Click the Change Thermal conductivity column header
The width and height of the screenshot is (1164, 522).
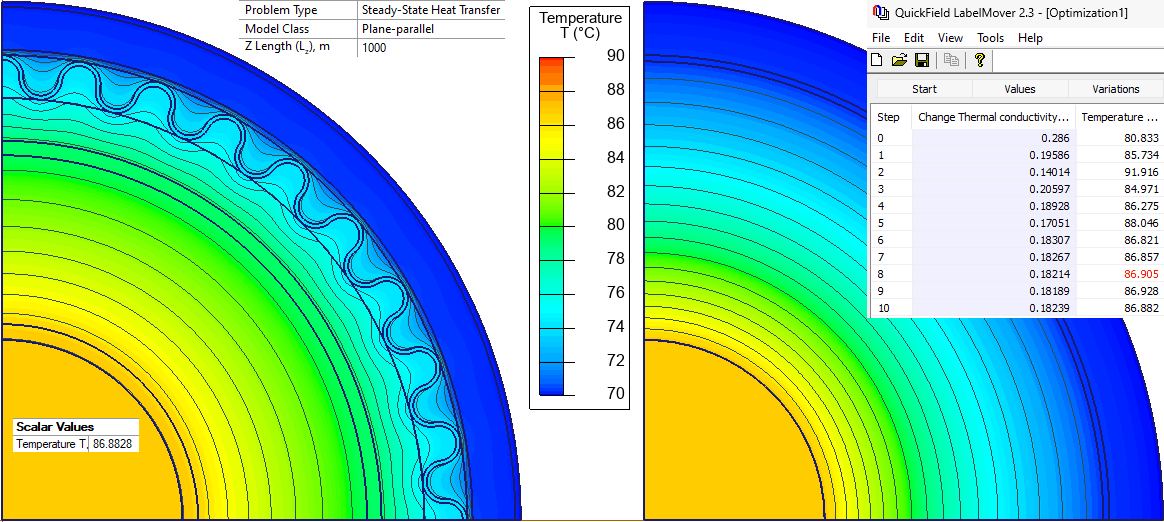click(993, 117)
